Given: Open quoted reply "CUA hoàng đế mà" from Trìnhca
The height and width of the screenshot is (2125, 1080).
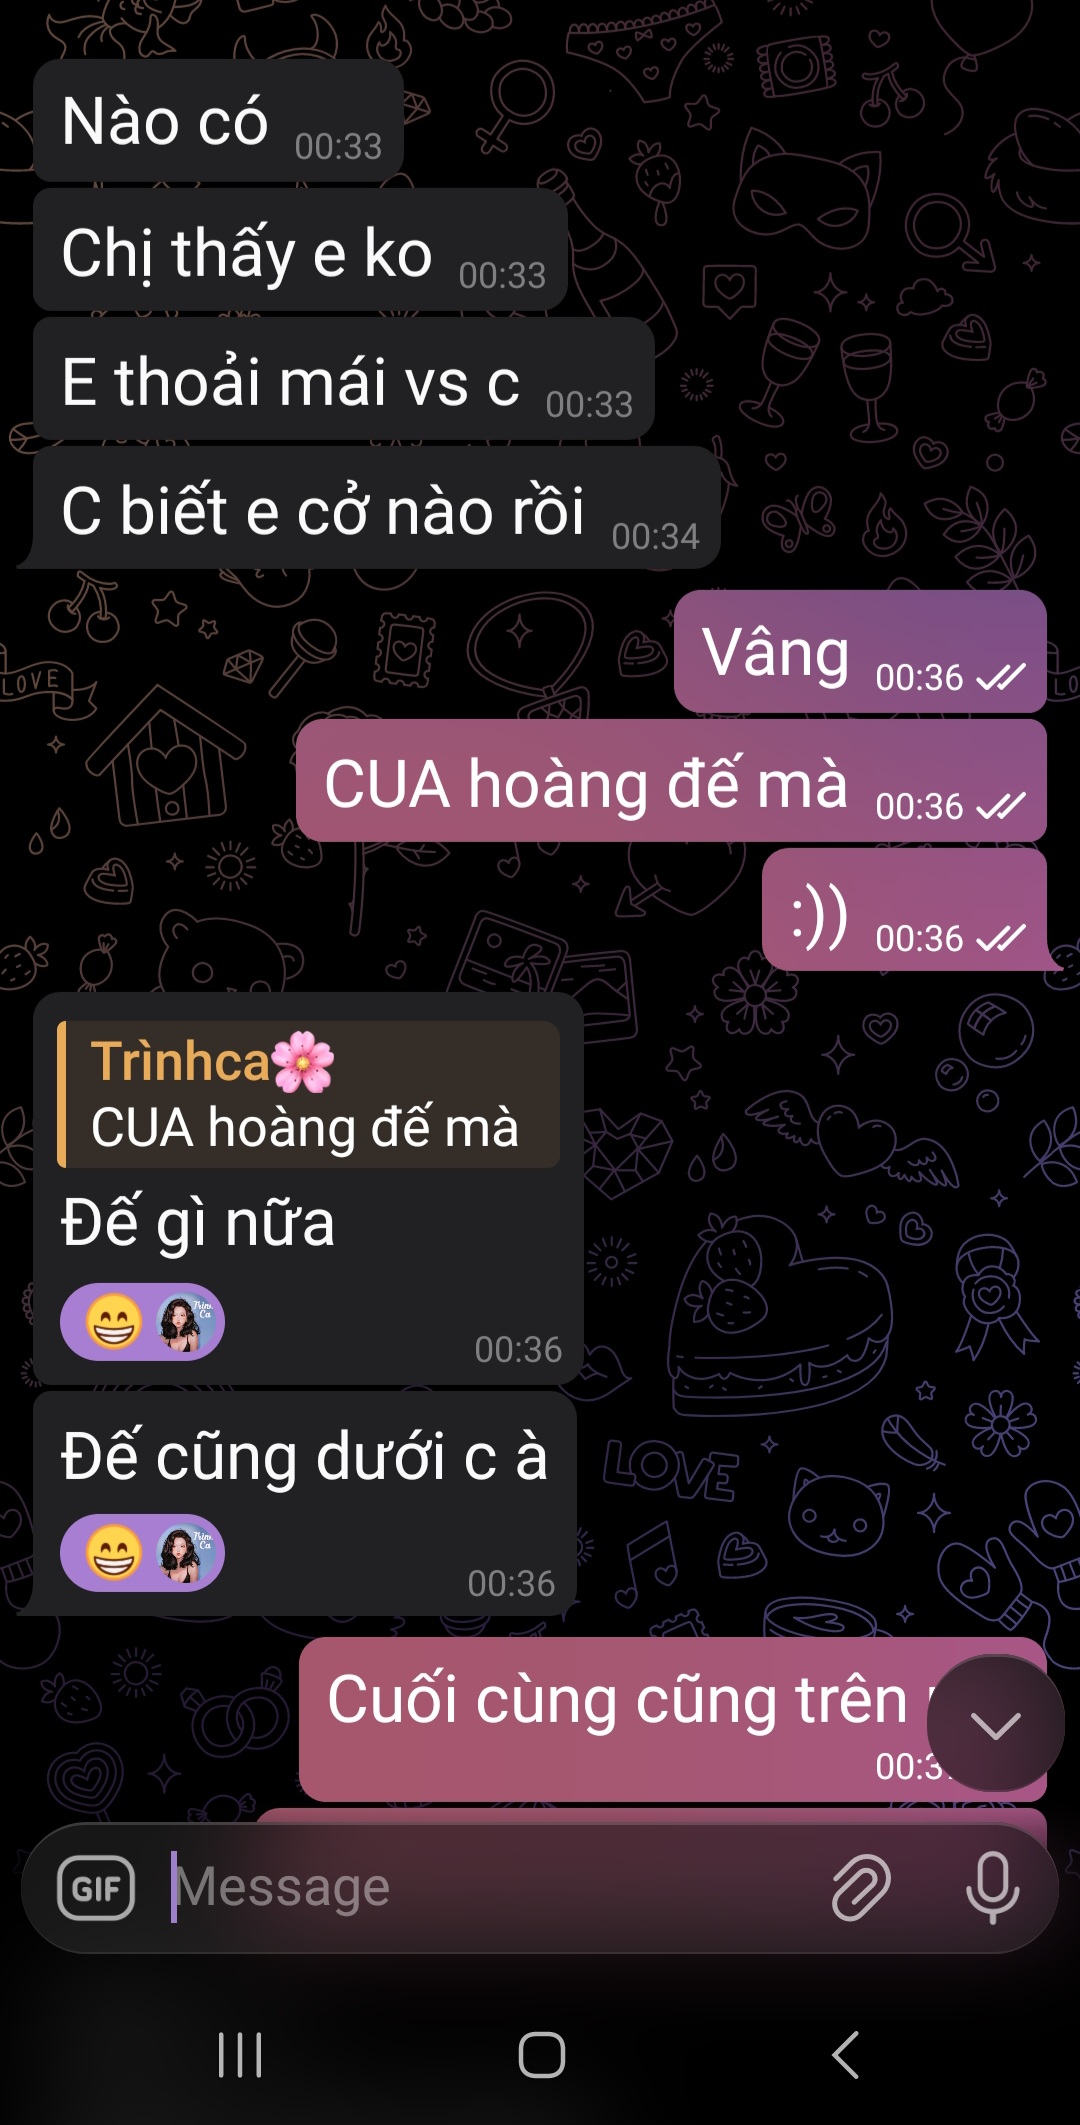Looking at the screenshot, I should pos(308,1094).
